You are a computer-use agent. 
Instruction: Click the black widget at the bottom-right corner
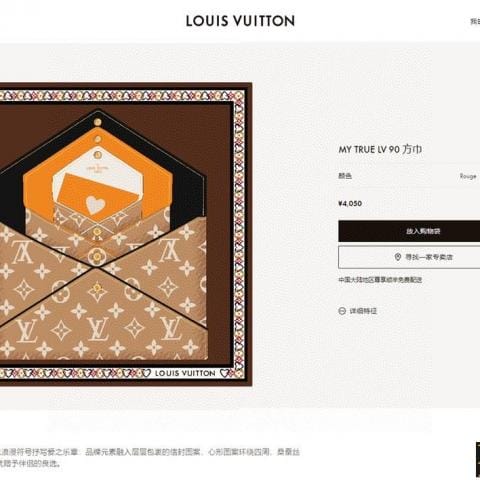[478, 459]
